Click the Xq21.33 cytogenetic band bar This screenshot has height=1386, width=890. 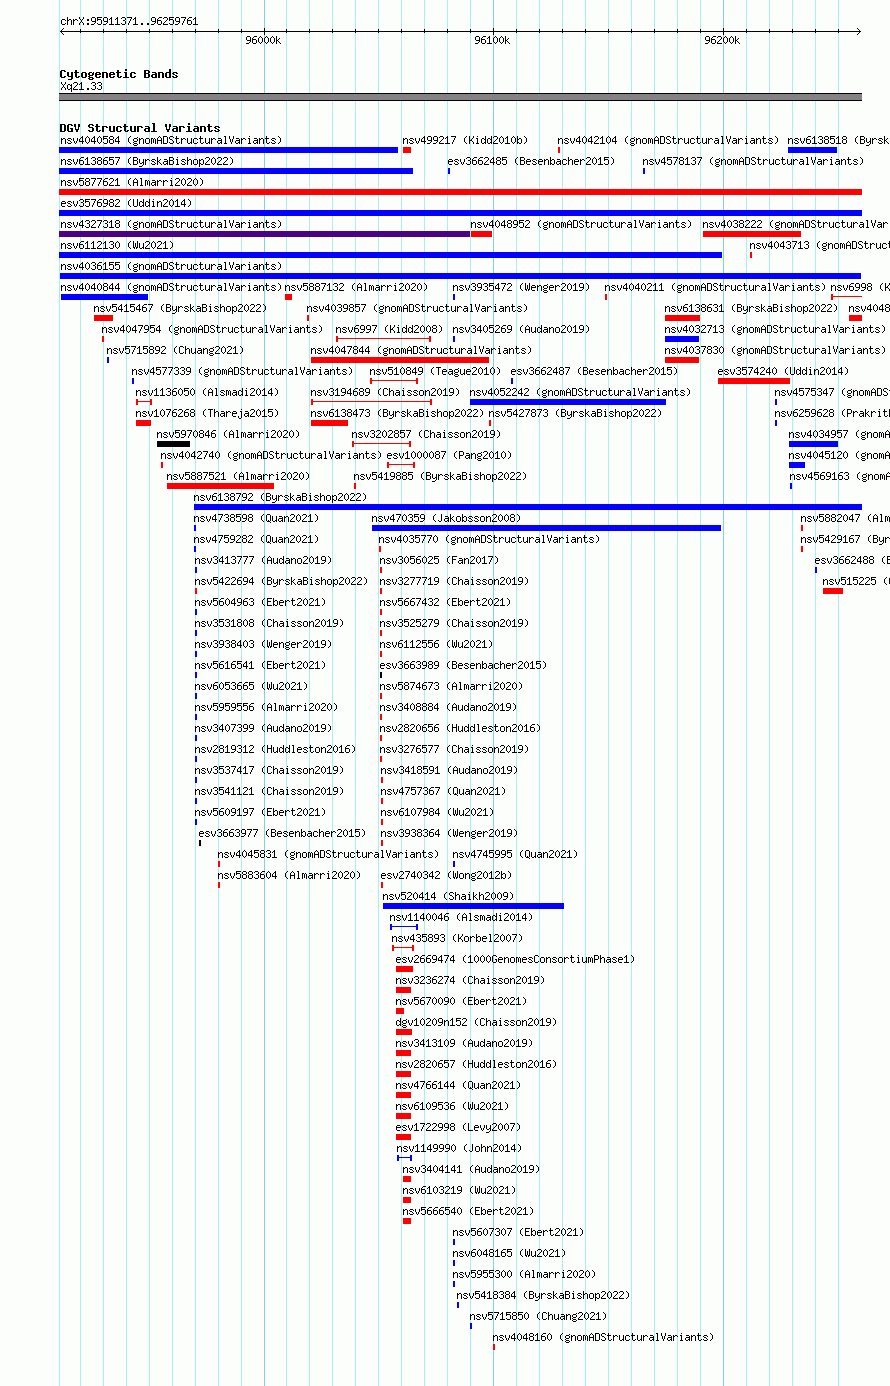click(460, 97)
